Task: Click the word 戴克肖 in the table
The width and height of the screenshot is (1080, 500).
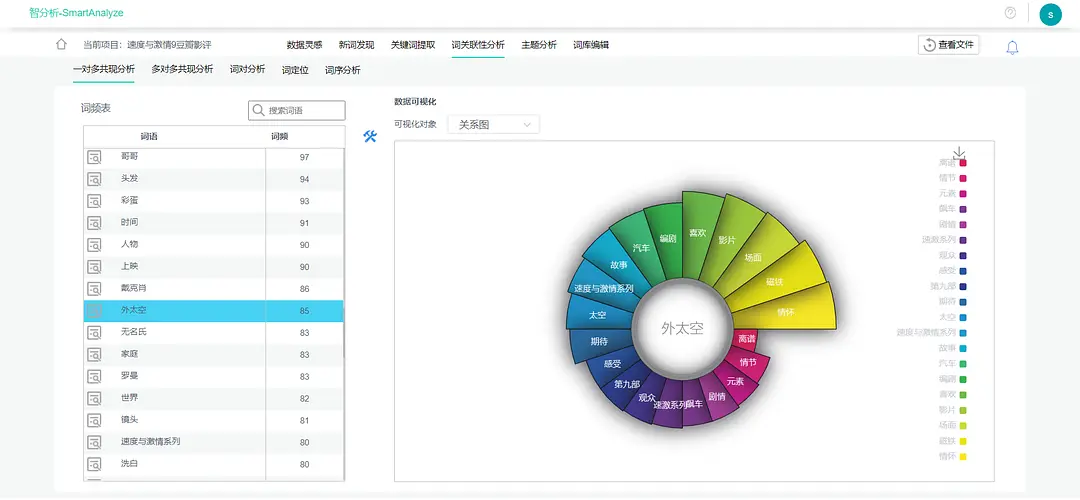Action: [134, 289]
